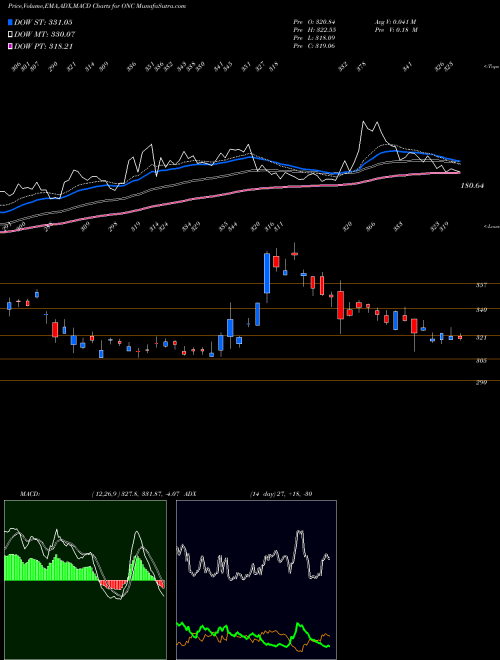500x660 pixels.
Task: Select the 'DOW ST: 331.05' legend text
Action: click(43, 22)
